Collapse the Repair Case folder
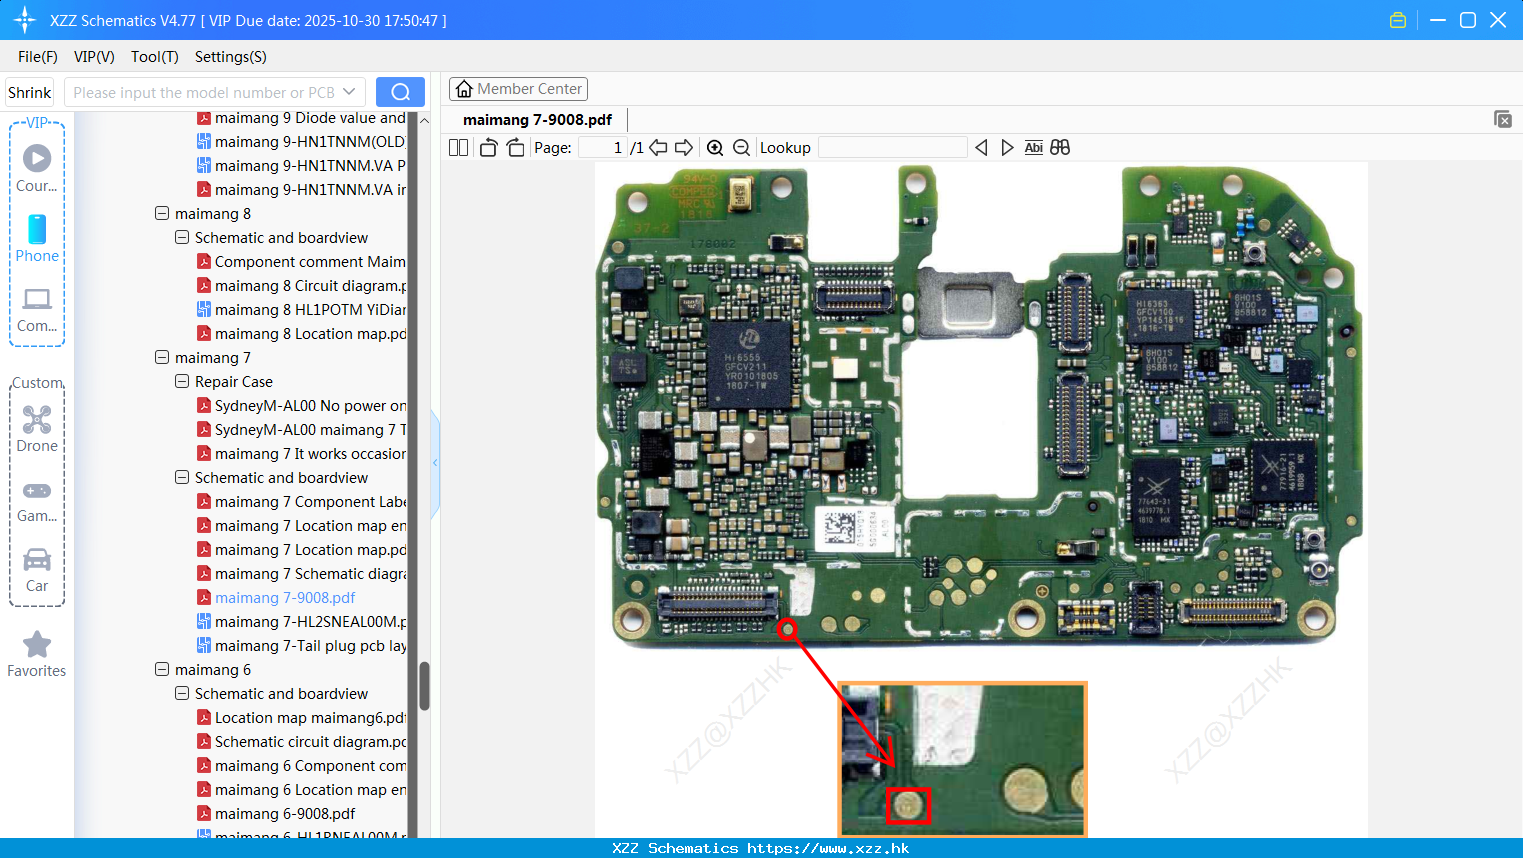This screenshot has width=1523, height=858. [x=182, y=381]
